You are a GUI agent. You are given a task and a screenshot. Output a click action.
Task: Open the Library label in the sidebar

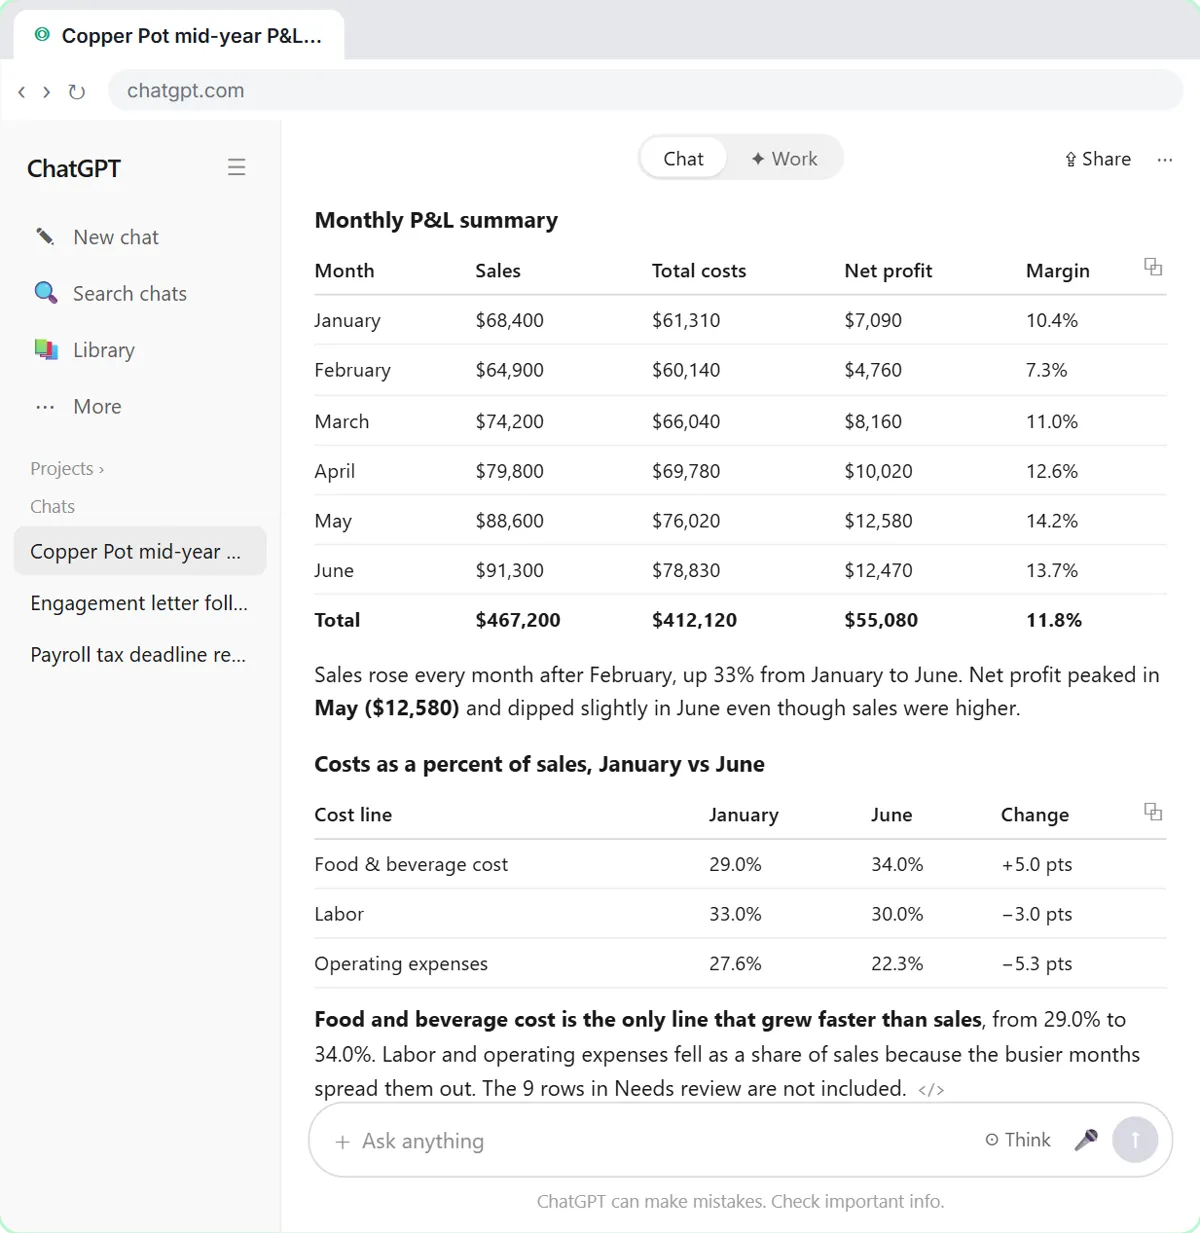(x=104, y=350)
